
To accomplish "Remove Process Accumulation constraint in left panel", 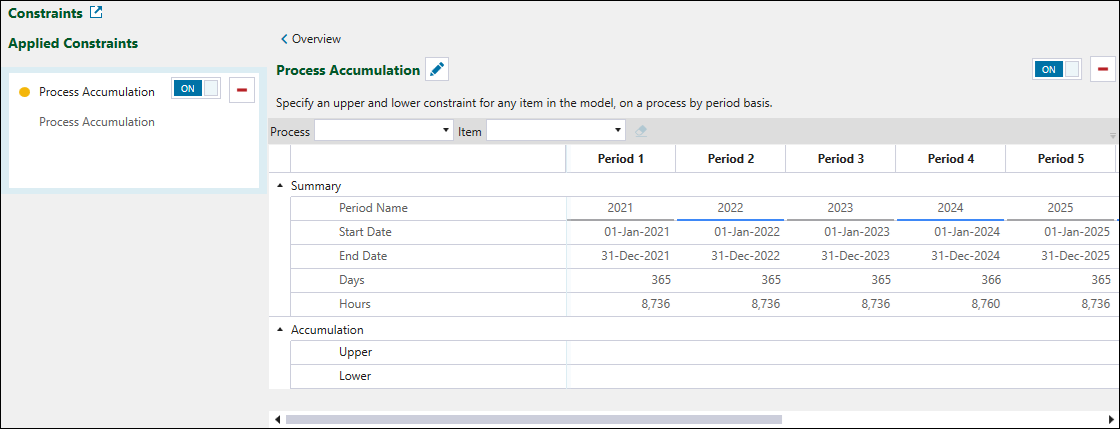I will coord(241,90).
